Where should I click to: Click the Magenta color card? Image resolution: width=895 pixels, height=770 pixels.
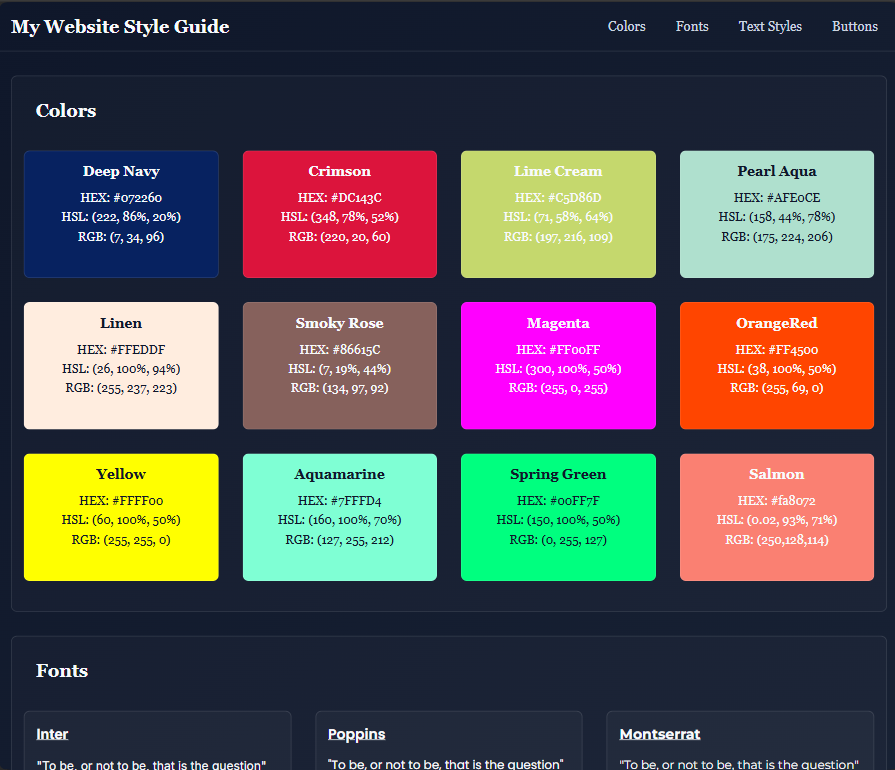[x=558, y=365]
